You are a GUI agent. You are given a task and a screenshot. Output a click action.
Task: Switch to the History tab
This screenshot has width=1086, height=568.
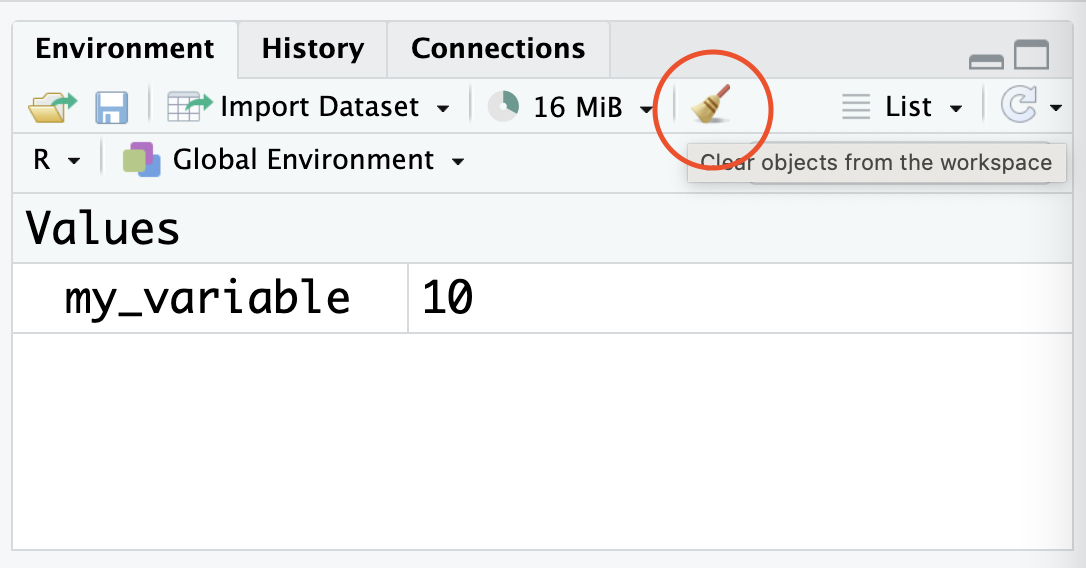[312, 49]
